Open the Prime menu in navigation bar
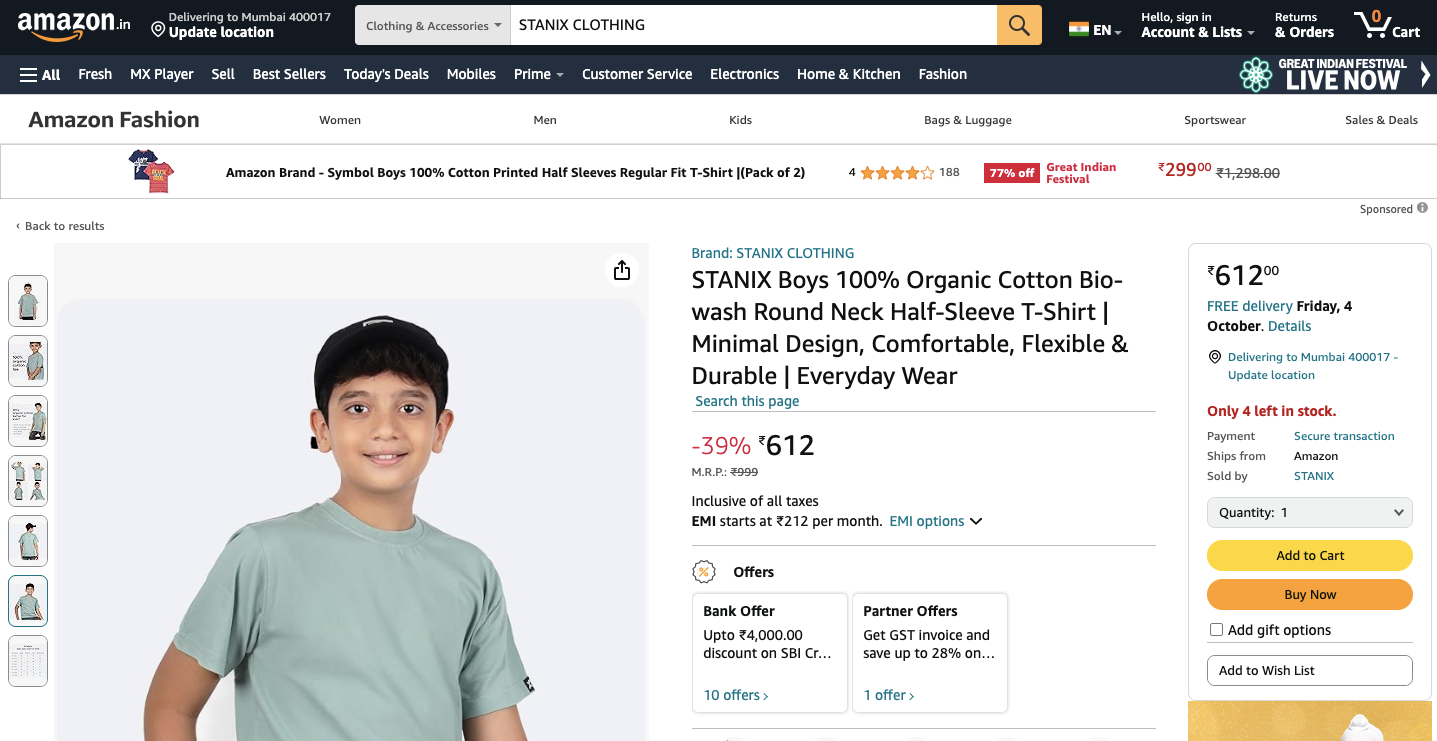Viewport: 1437px width, 741px height. pyautogui.click(x=538, y=74)
